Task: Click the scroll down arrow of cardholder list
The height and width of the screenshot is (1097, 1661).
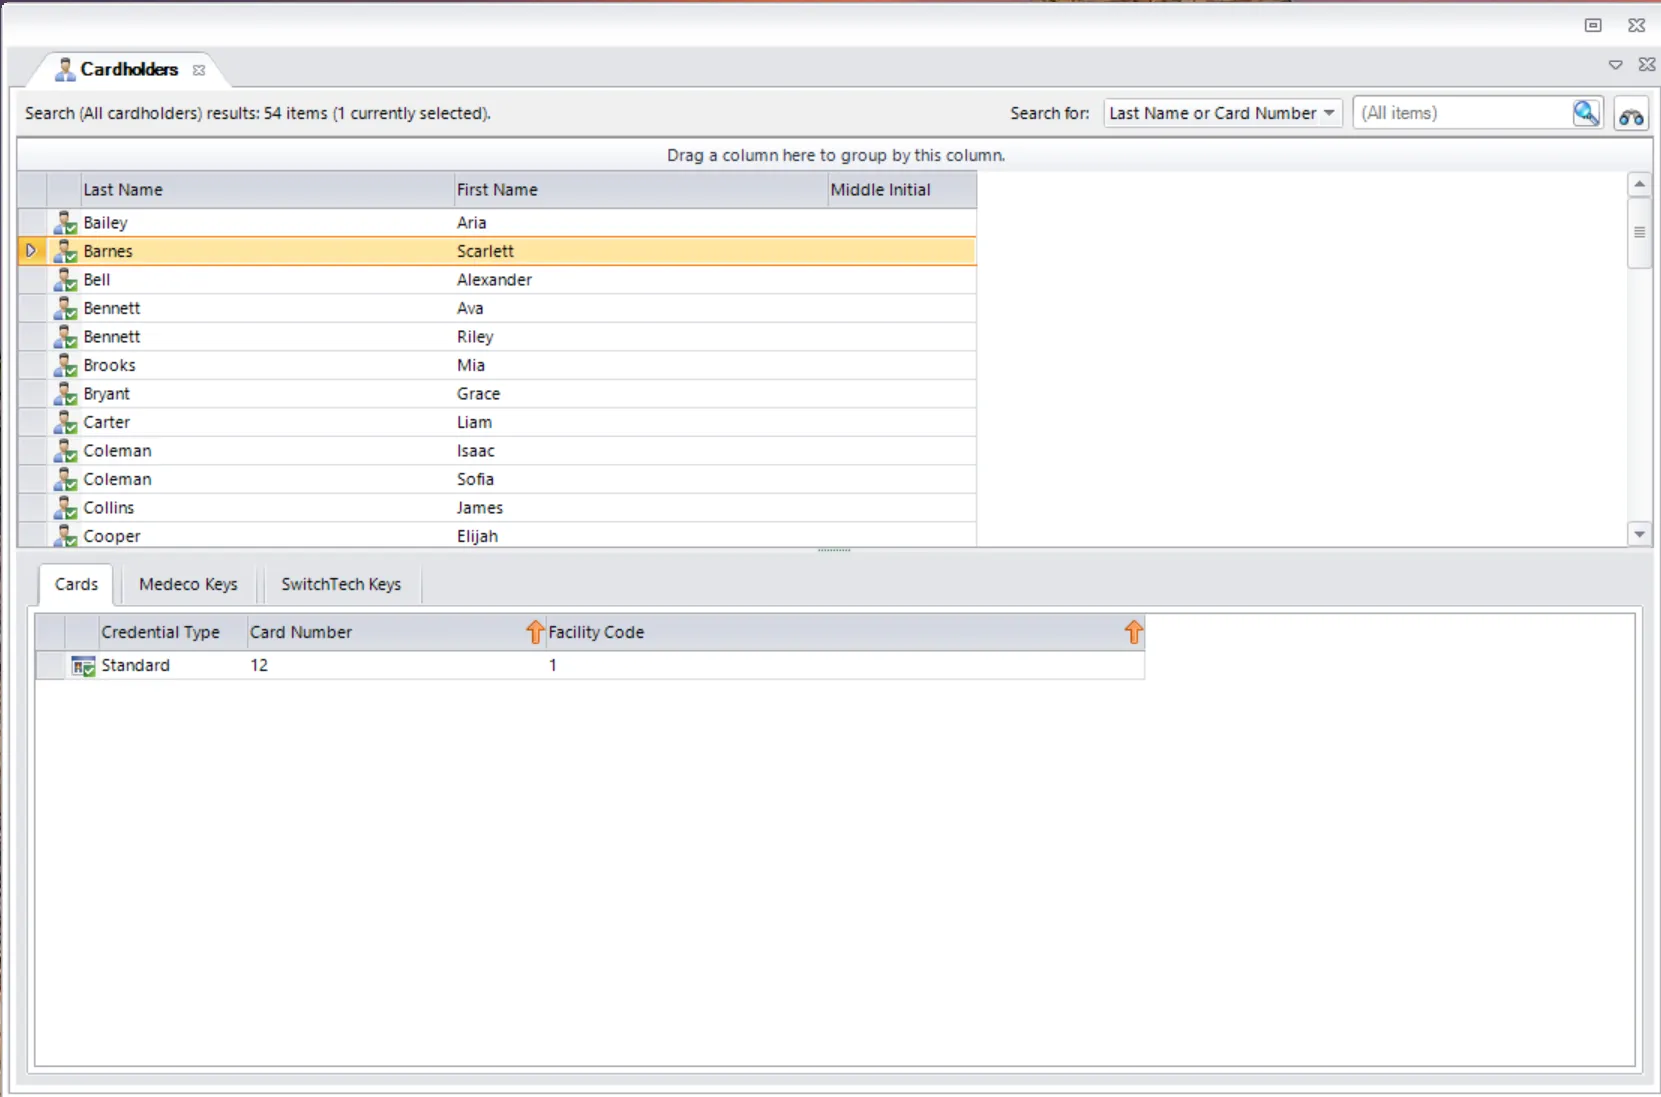Action: pyautogui.click(x=1639, y=534)
